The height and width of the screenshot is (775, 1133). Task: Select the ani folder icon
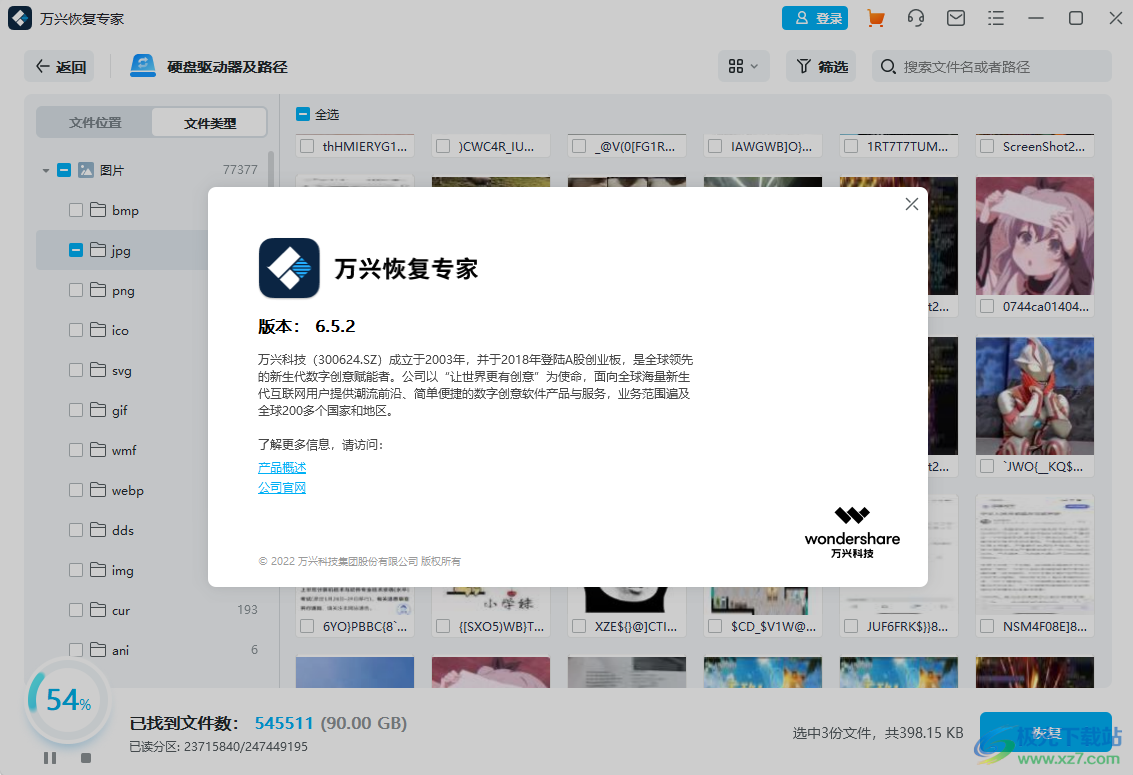tap(98, 649)
